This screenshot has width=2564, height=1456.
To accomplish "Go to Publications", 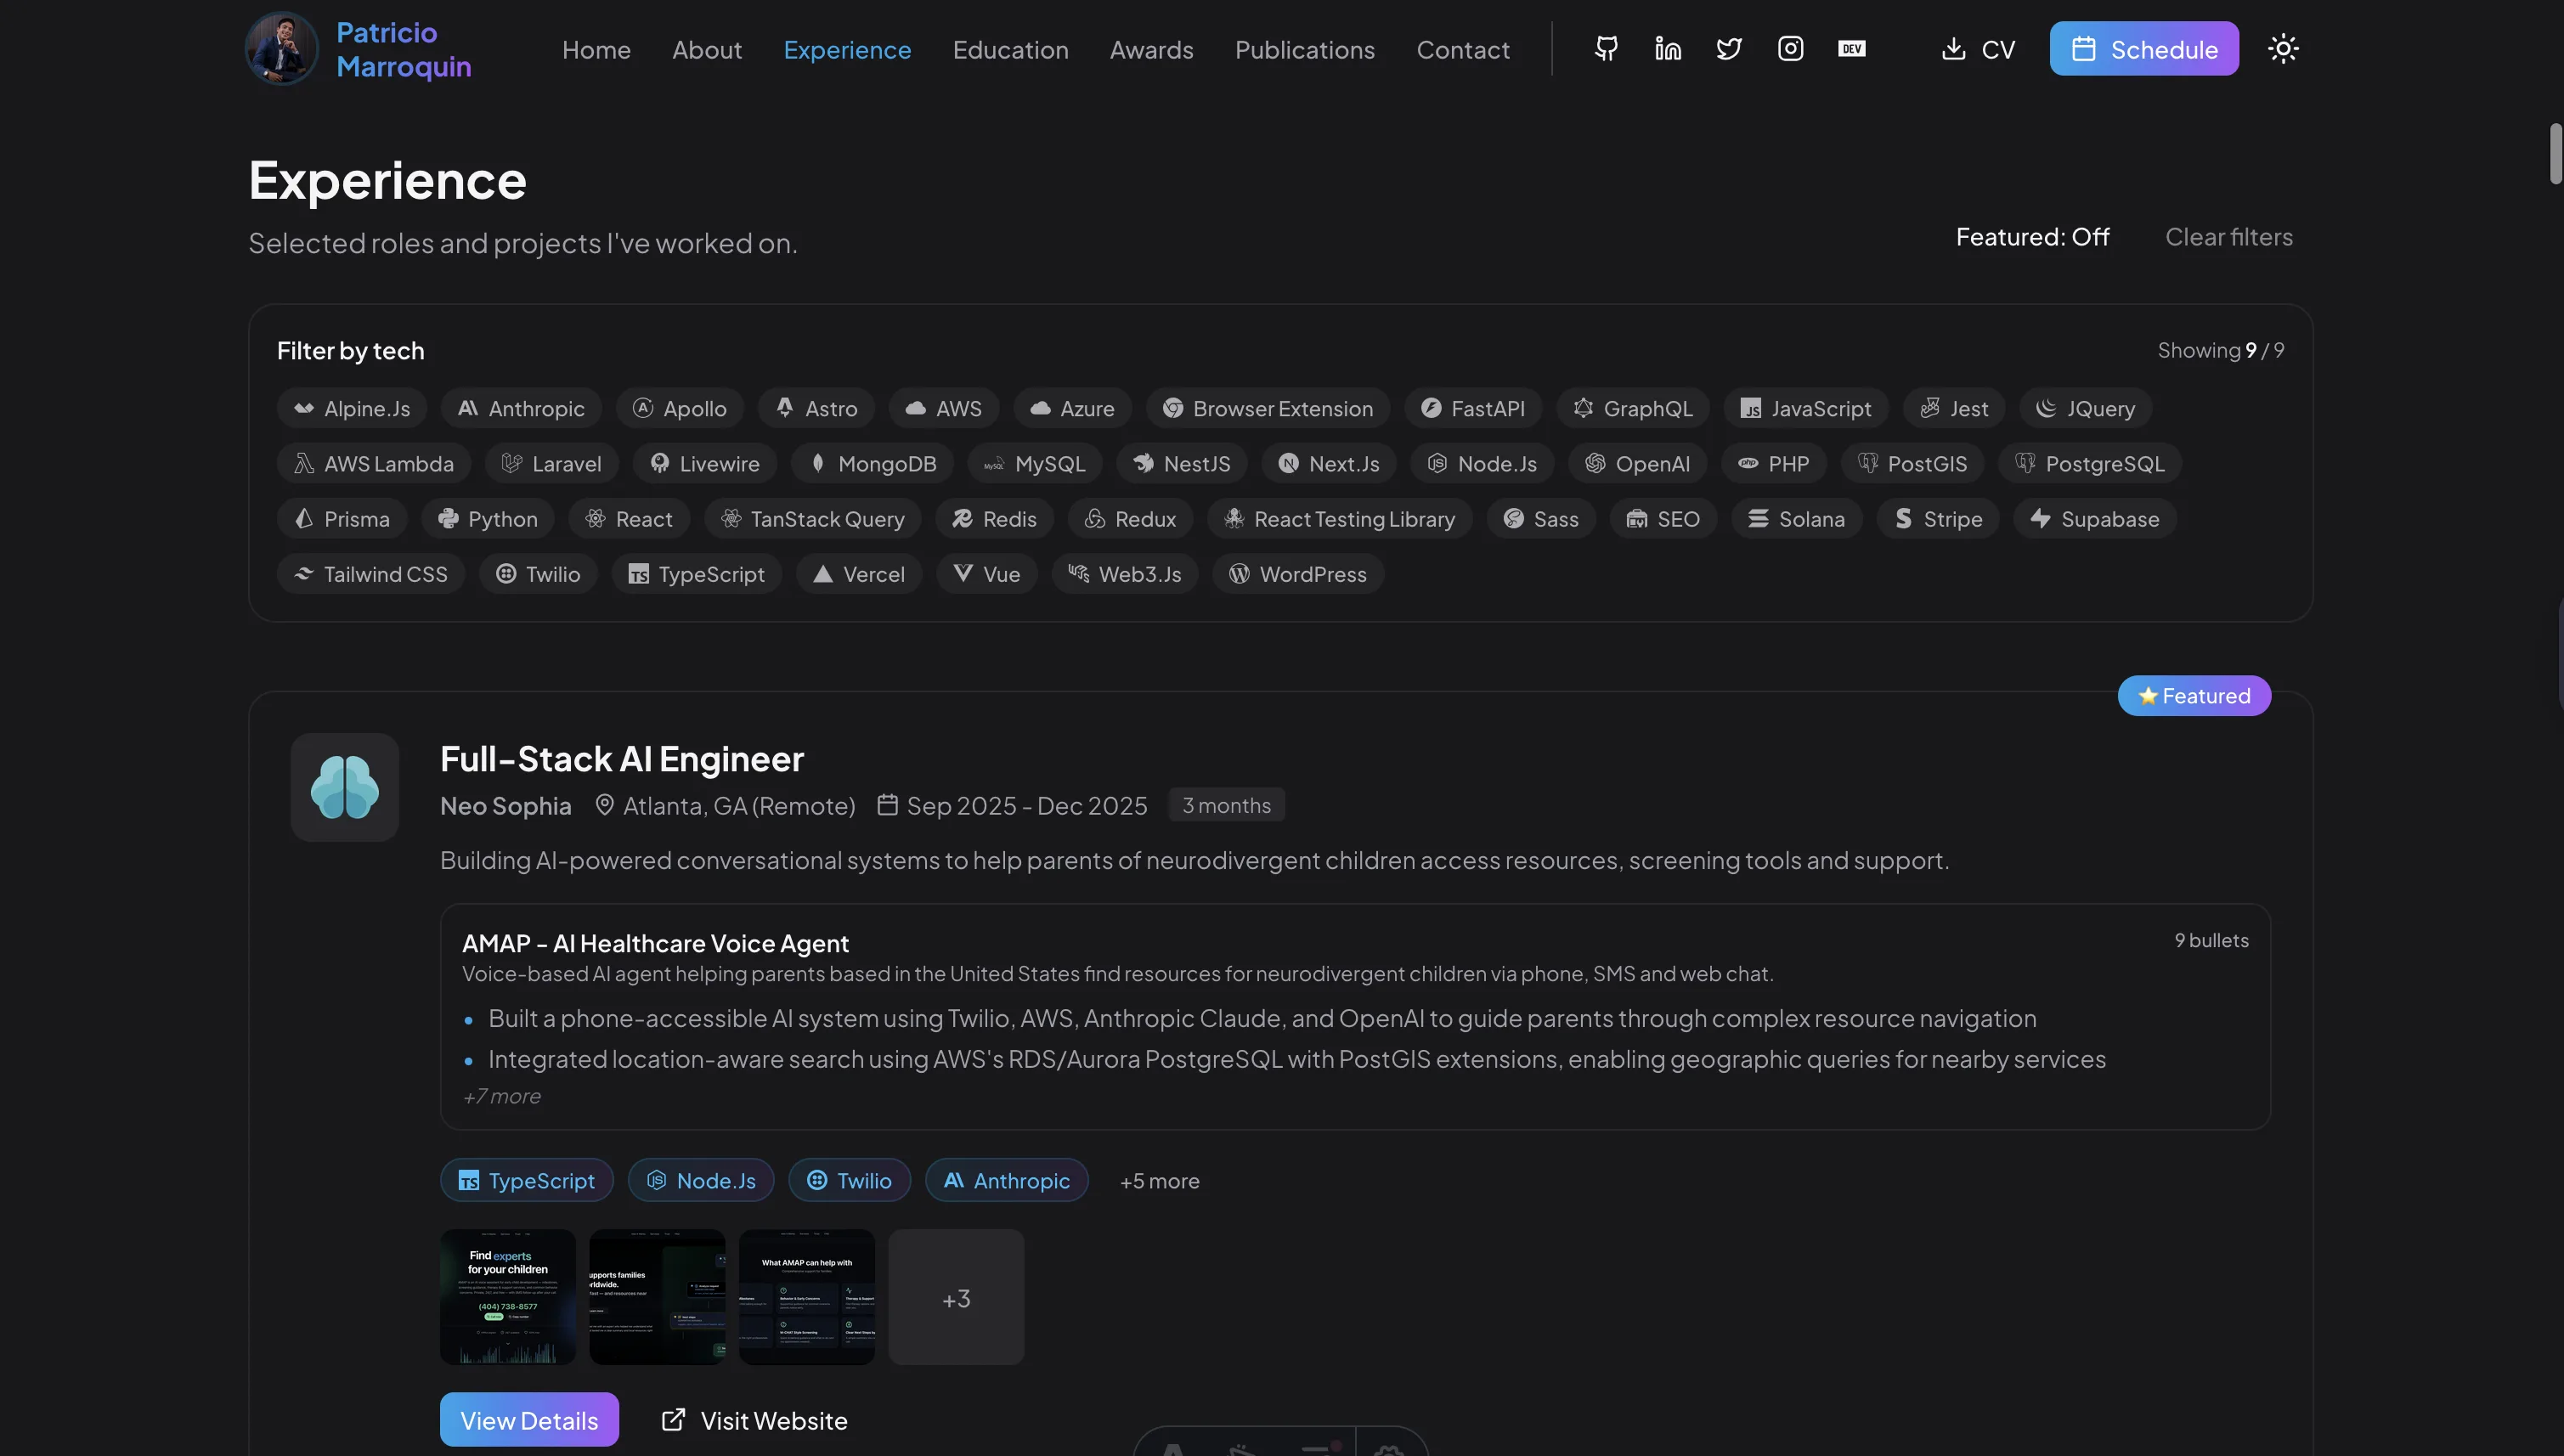I will pos(1304,49).
